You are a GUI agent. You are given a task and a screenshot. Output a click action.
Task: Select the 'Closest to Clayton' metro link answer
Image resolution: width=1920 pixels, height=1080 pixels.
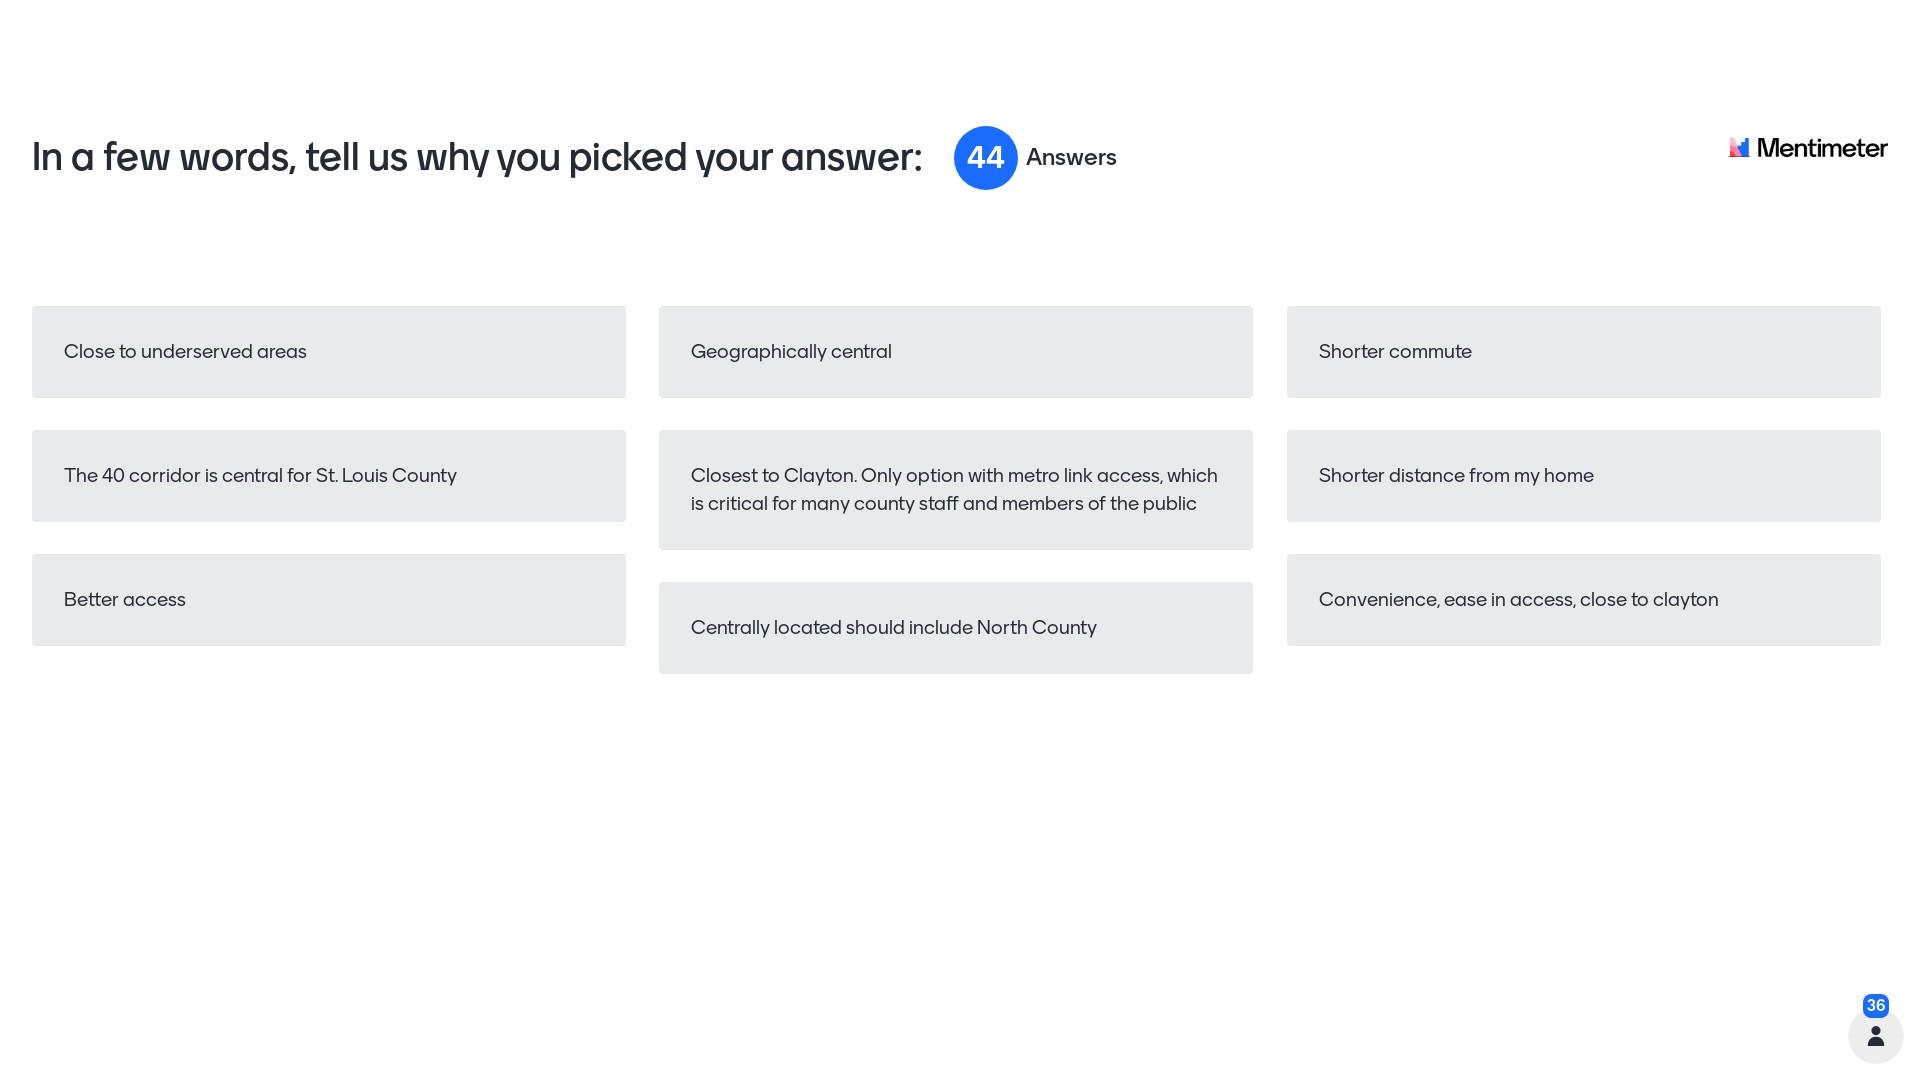click(955, 490)
